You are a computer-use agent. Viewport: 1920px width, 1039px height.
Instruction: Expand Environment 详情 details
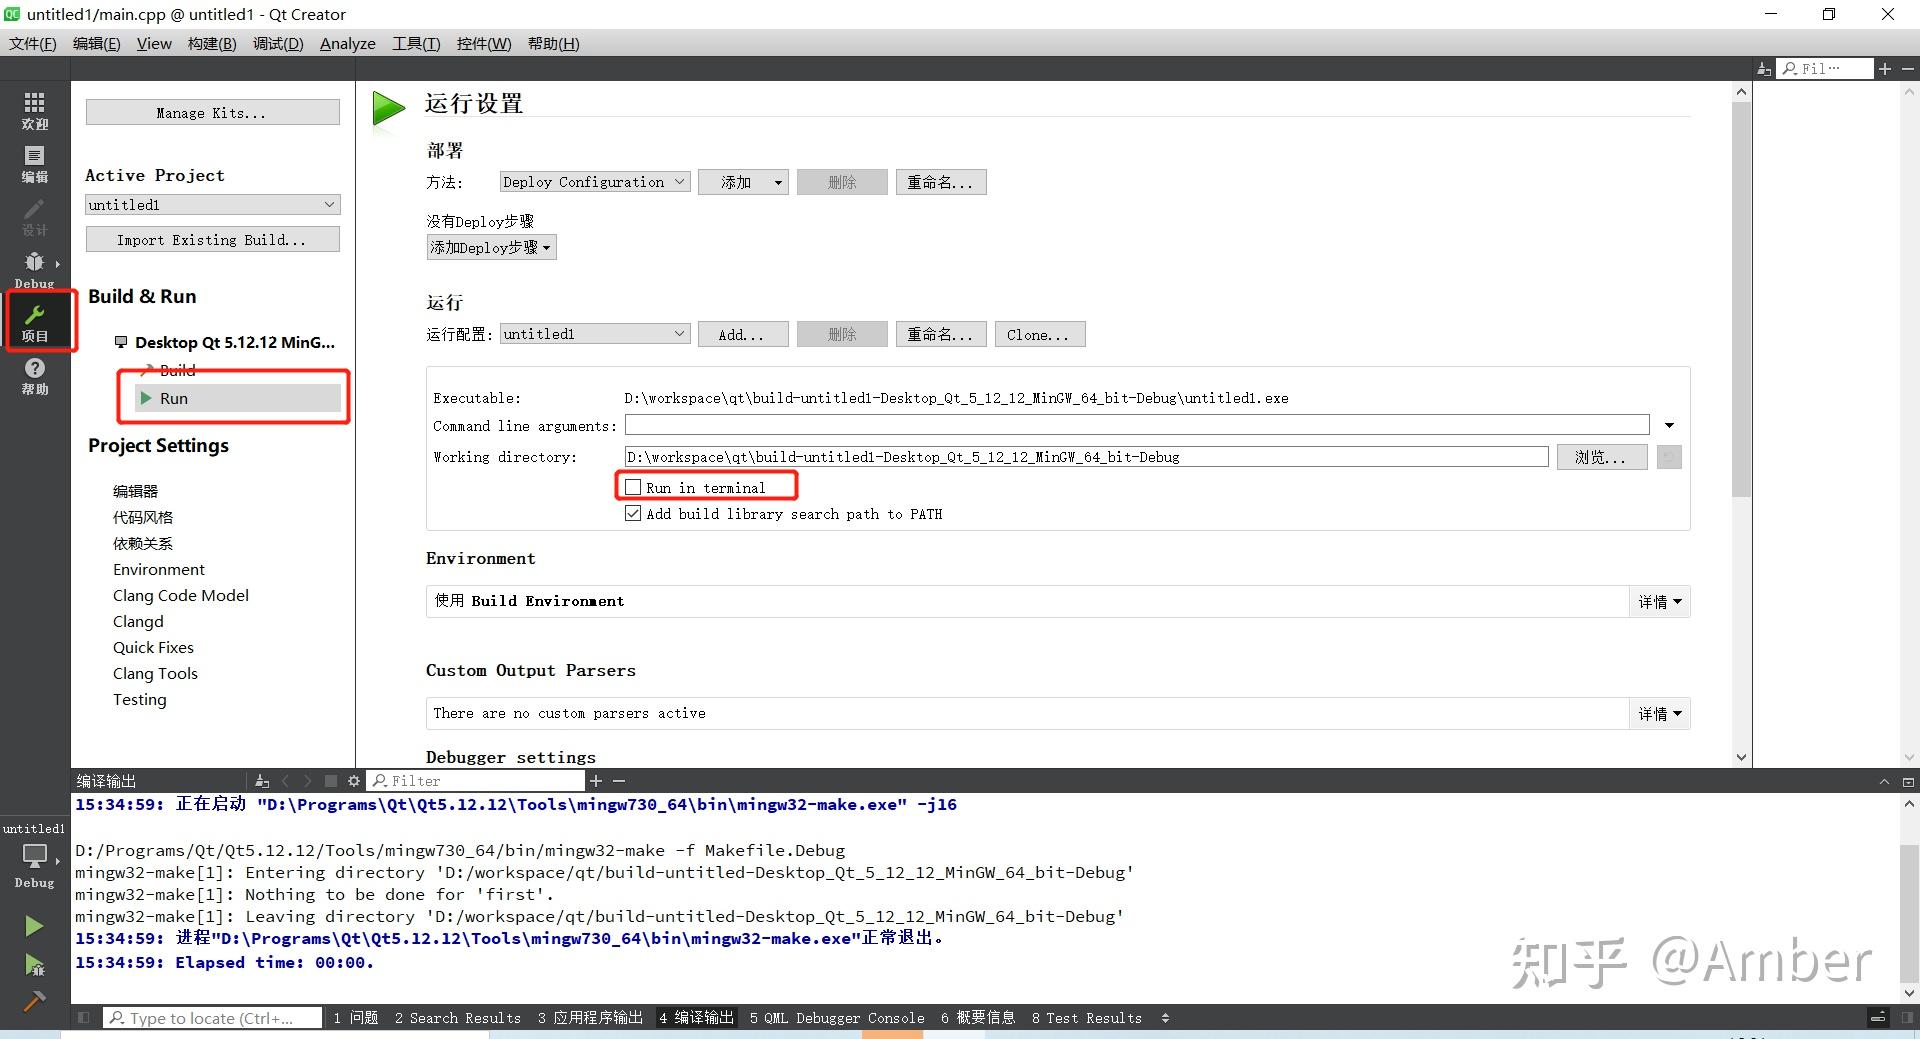pos(1659,601)
